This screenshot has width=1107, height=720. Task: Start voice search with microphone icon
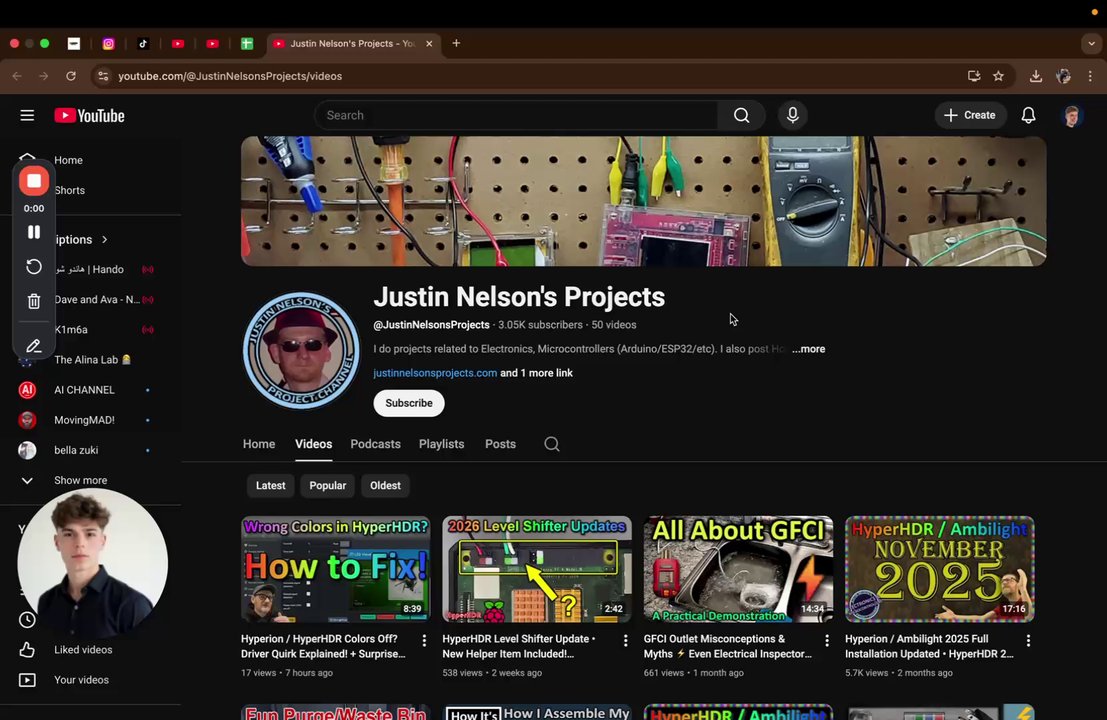793,115
